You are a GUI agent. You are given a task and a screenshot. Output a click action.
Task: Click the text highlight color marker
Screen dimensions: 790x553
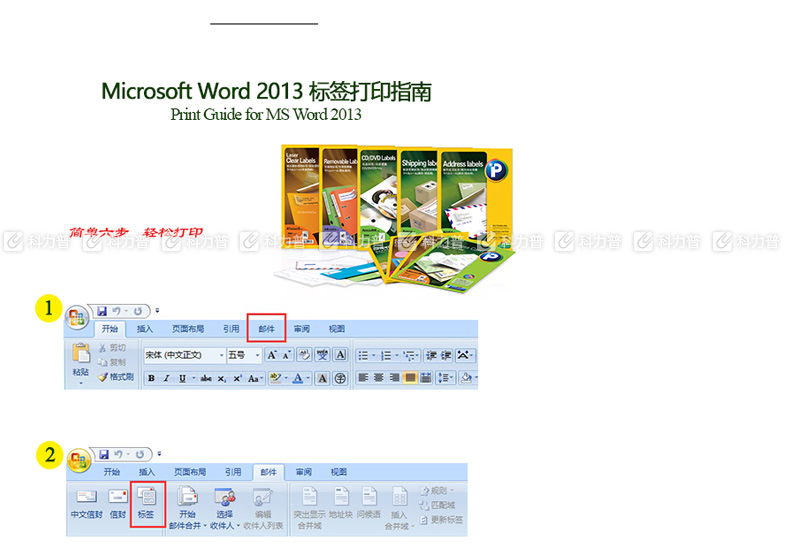point(275,378)
